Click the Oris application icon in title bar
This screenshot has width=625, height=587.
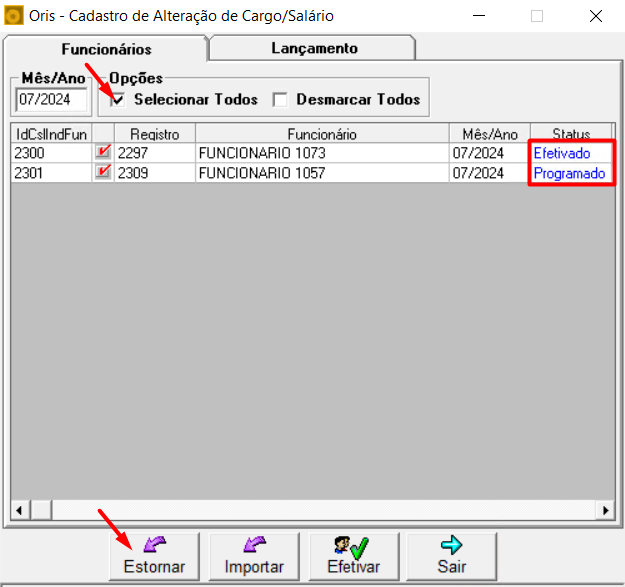point(14,16)
